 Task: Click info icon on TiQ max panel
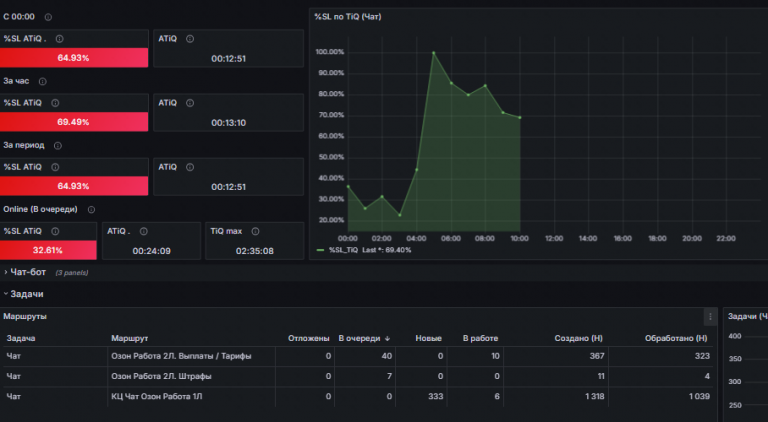(255, 231)
